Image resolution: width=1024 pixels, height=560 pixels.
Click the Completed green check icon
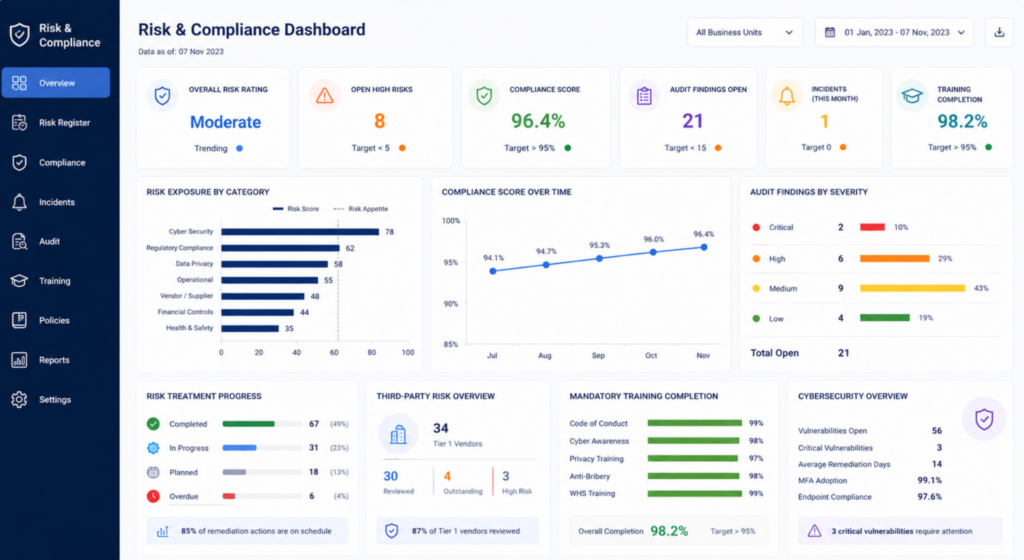point(153,424)
